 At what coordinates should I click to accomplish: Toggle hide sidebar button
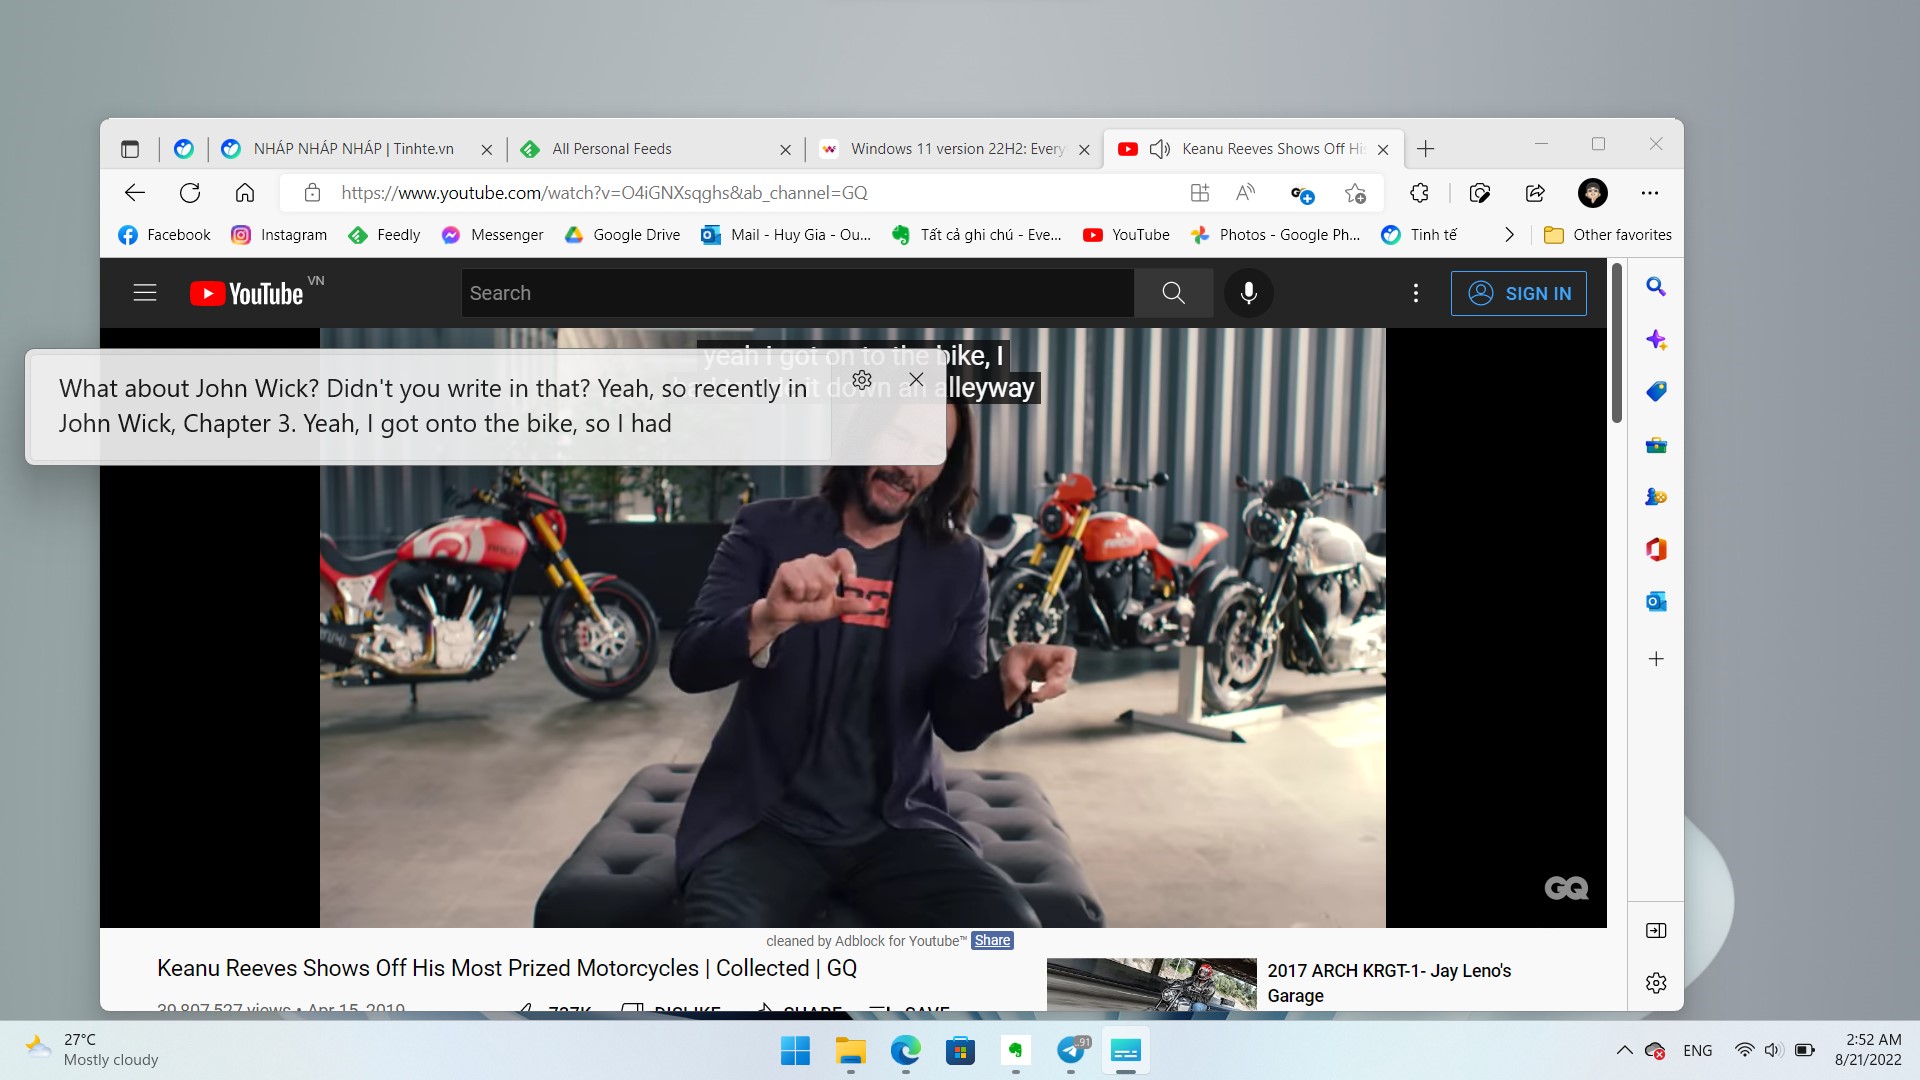[1656, 931]
